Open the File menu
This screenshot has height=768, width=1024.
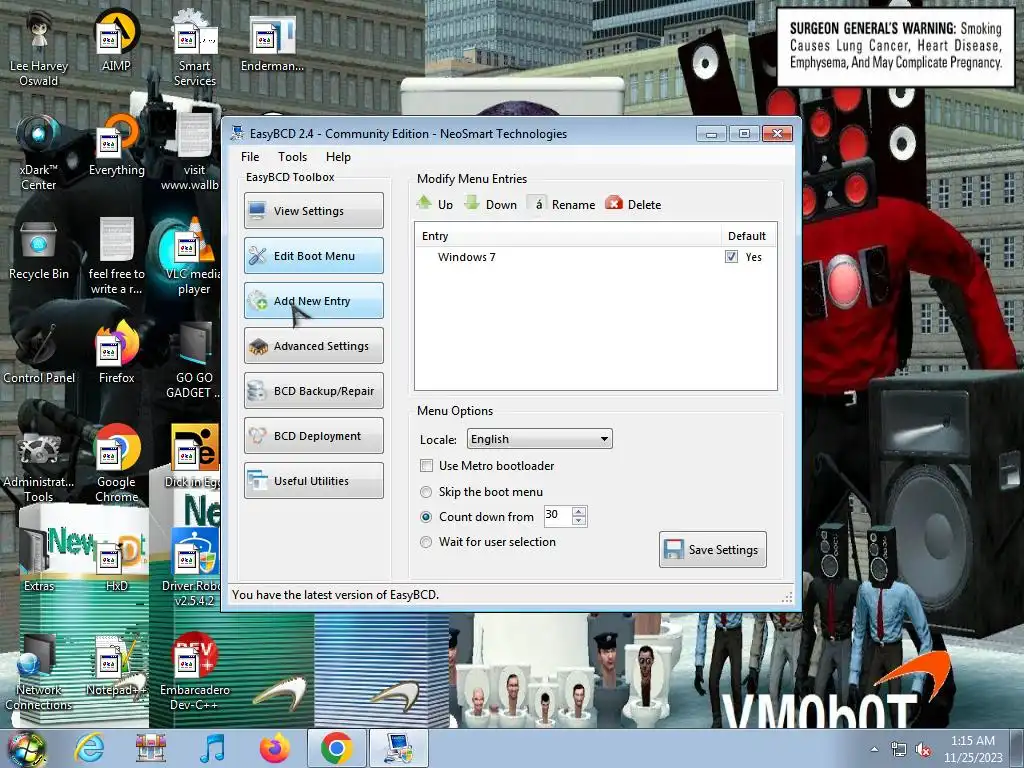click(249, 157)
